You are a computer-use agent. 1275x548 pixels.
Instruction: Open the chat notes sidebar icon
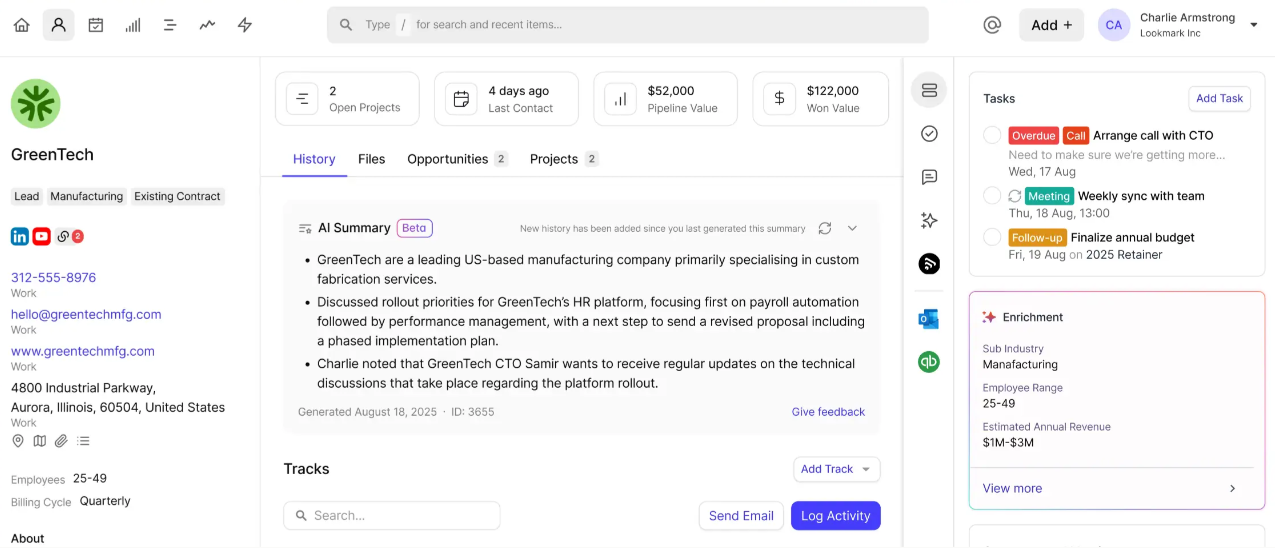coord(929,177)
